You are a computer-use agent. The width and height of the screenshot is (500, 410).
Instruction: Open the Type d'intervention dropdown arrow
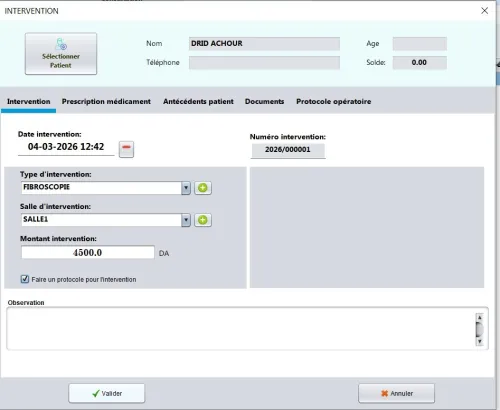[x=186, y=188]
